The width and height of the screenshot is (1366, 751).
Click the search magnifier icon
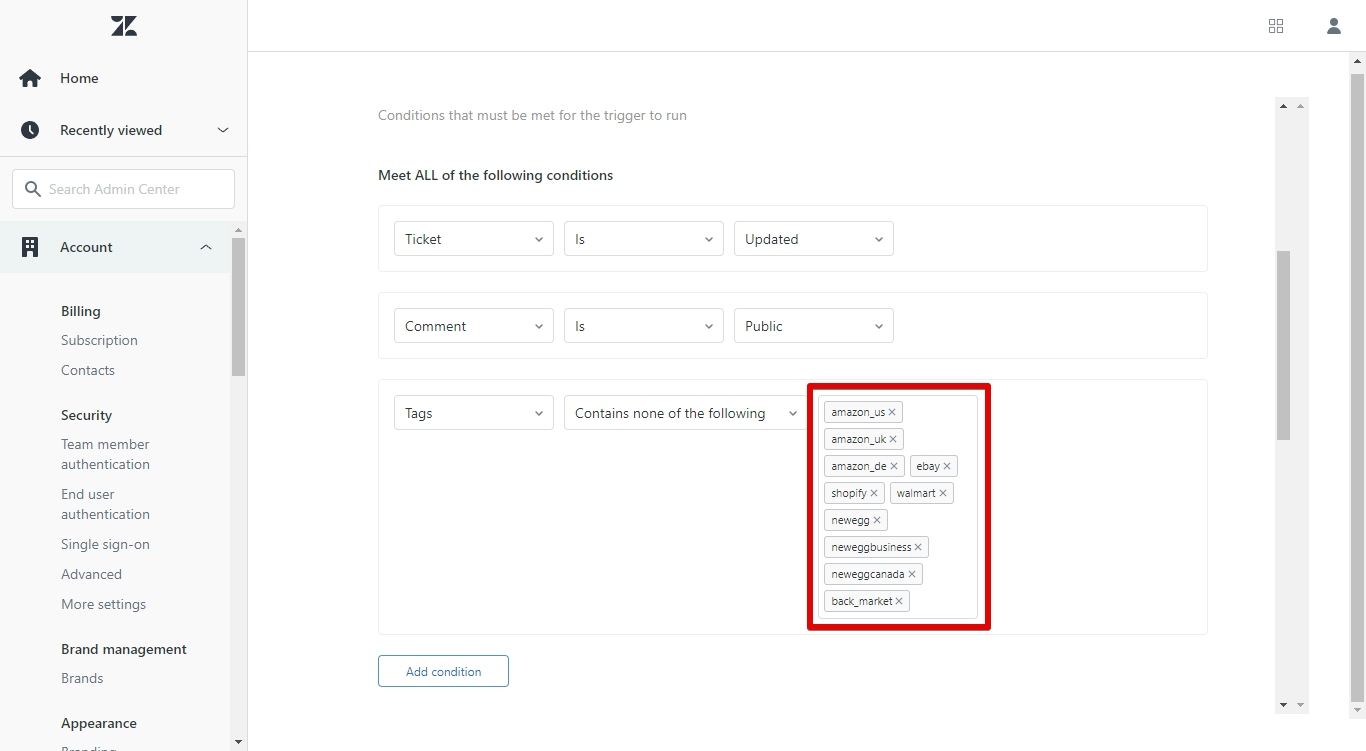tap(33, 189)
